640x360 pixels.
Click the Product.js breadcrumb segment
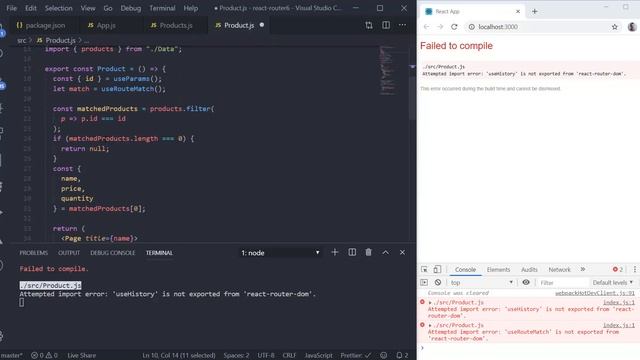point(56,40)
